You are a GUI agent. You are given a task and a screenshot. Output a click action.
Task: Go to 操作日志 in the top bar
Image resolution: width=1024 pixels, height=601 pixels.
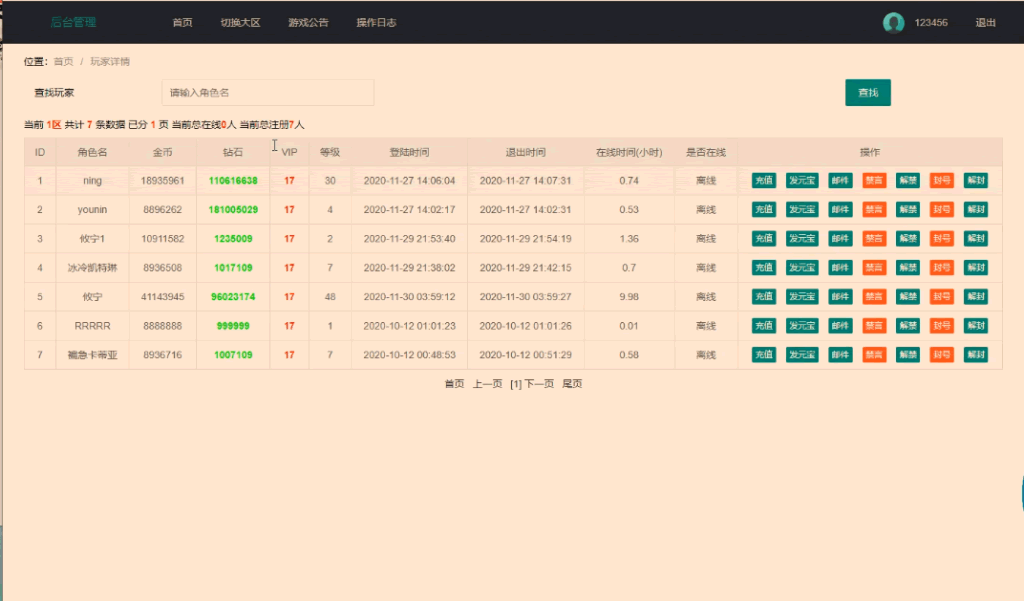(x=376, y=23)
